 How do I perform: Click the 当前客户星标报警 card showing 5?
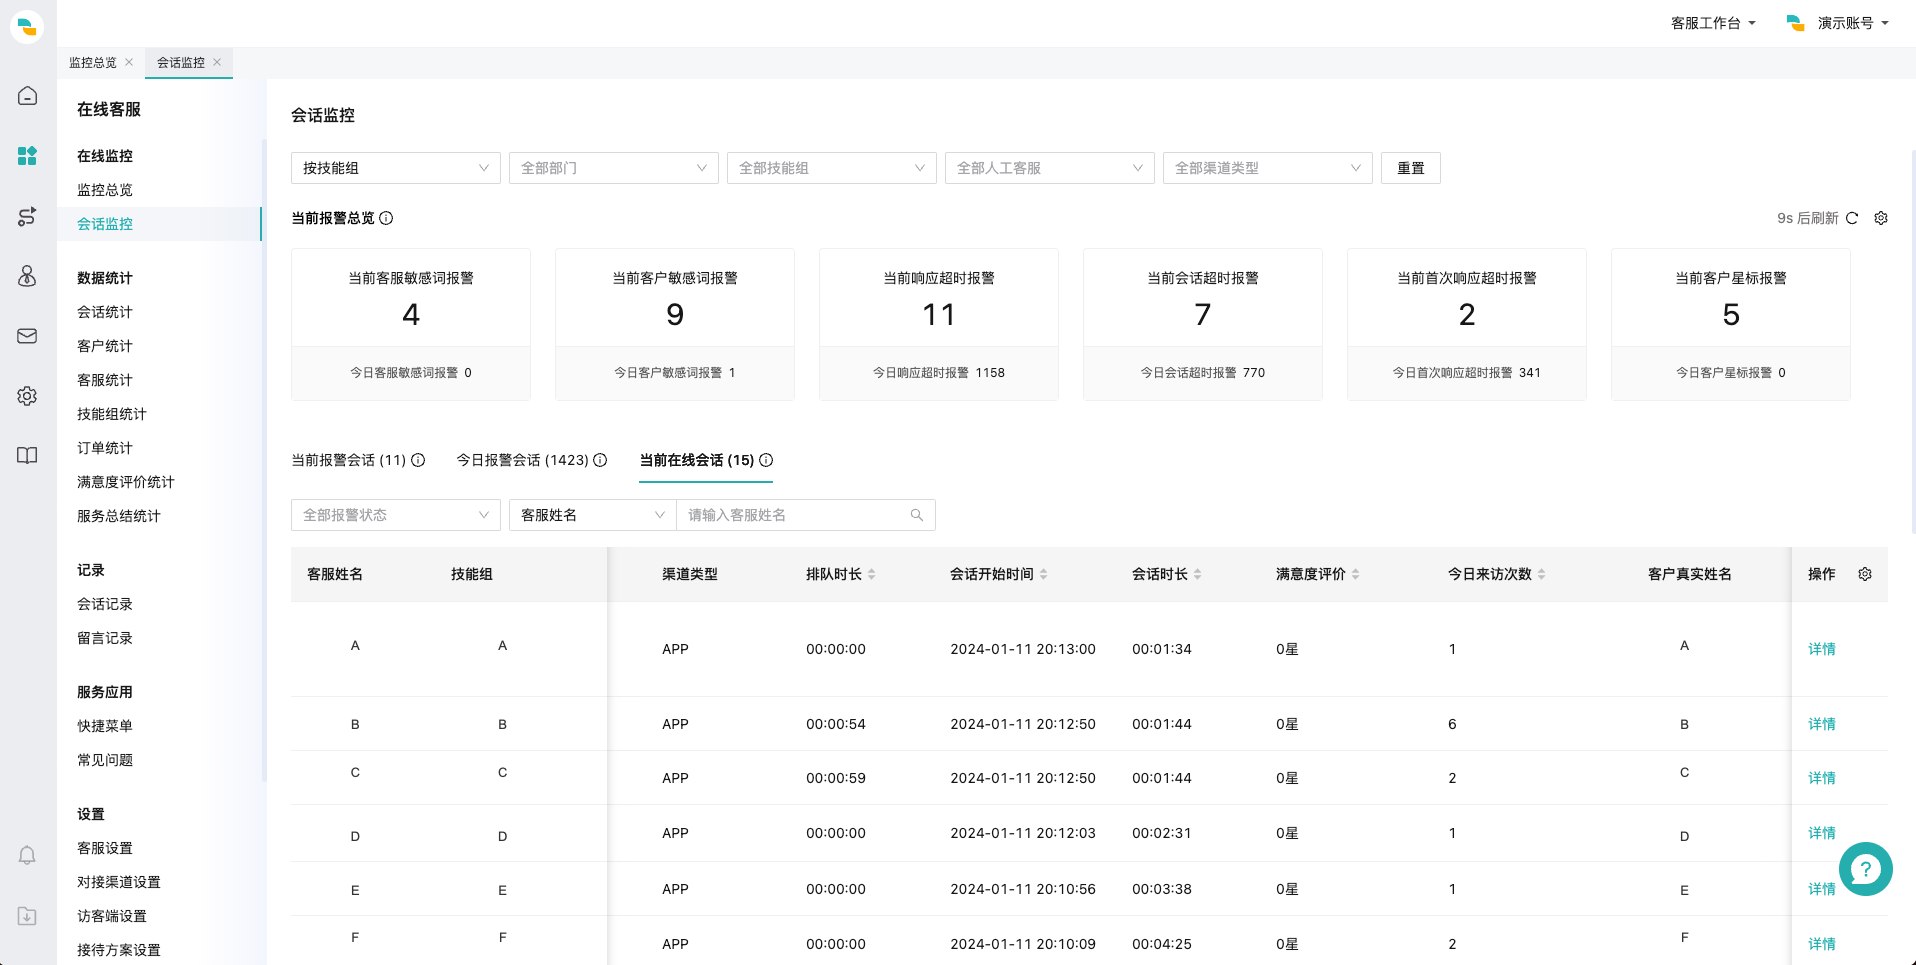1731,324
